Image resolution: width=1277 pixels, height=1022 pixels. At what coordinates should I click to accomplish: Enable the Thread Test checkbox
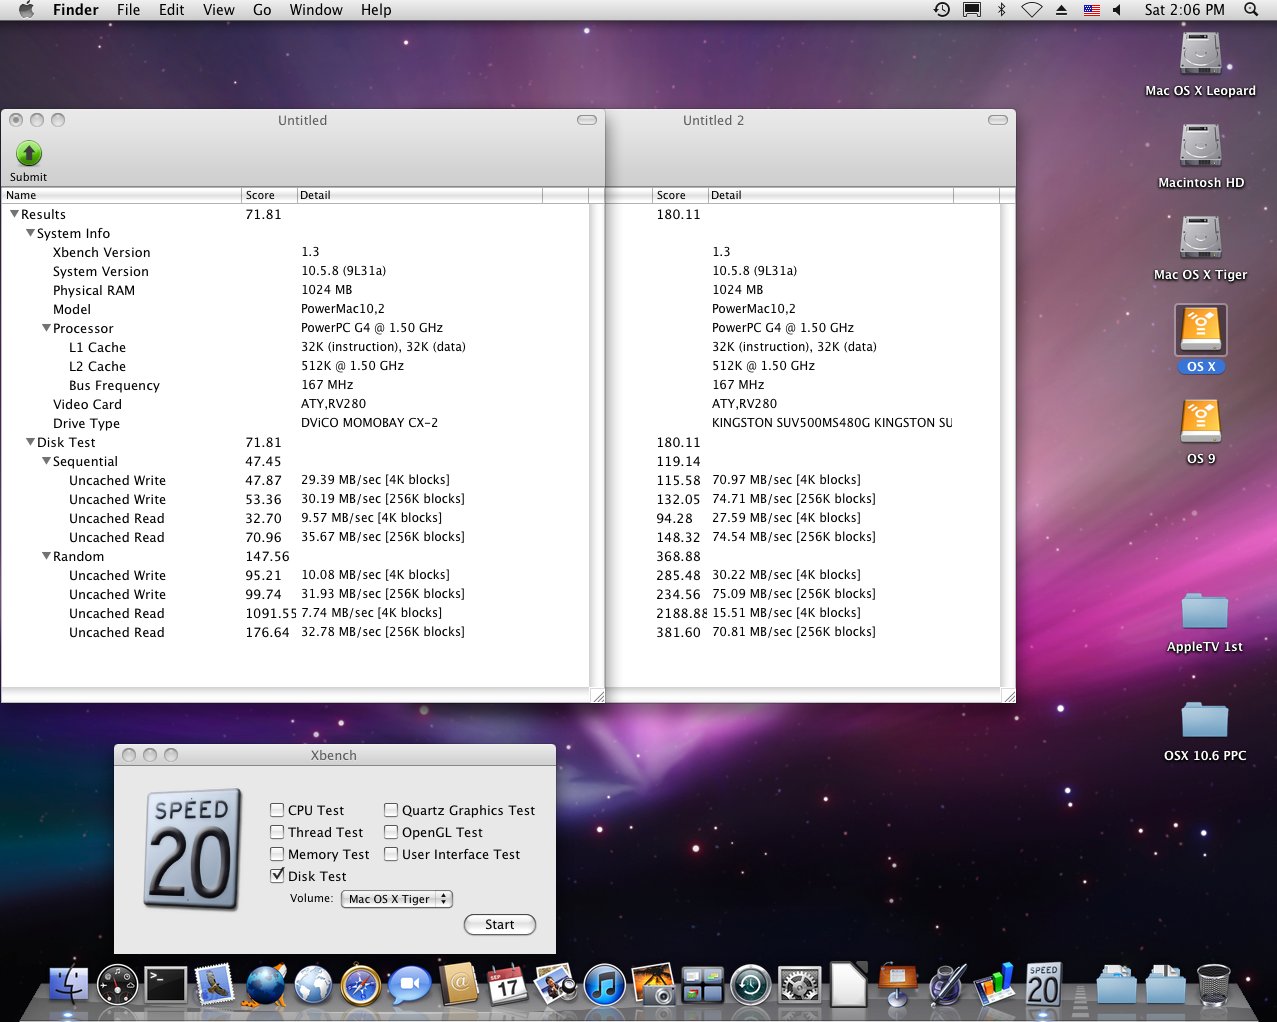point(277,832)
